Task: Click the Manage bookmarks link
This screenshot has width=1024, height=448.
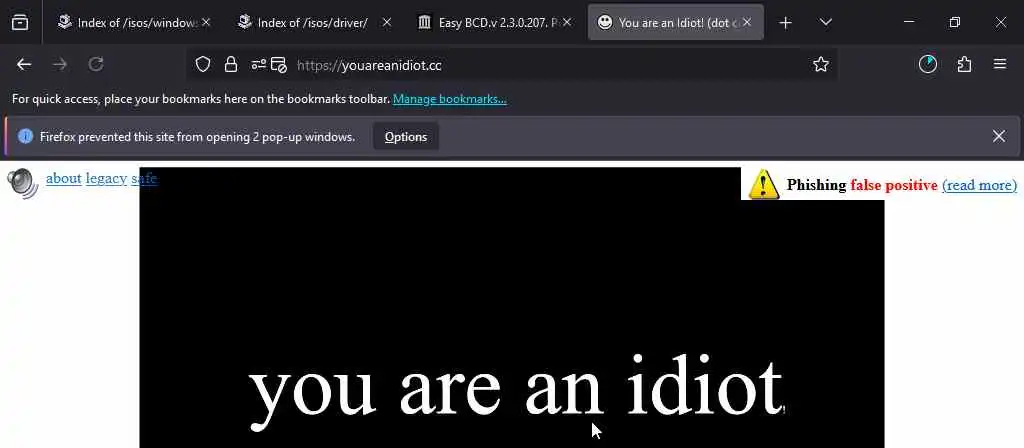Action: pos(449,99)
